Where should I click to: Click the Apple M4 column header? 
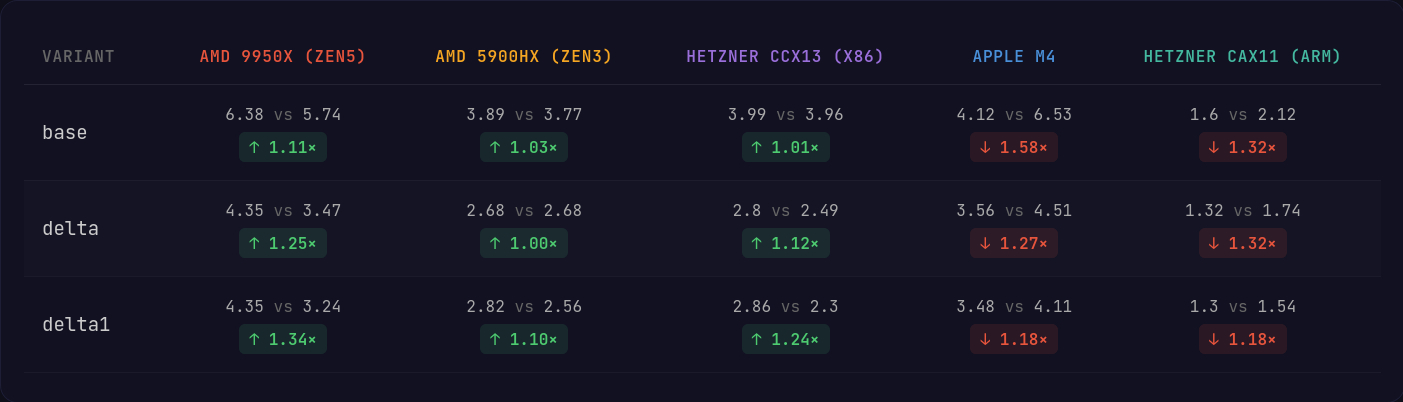(x=1014, y=56)
